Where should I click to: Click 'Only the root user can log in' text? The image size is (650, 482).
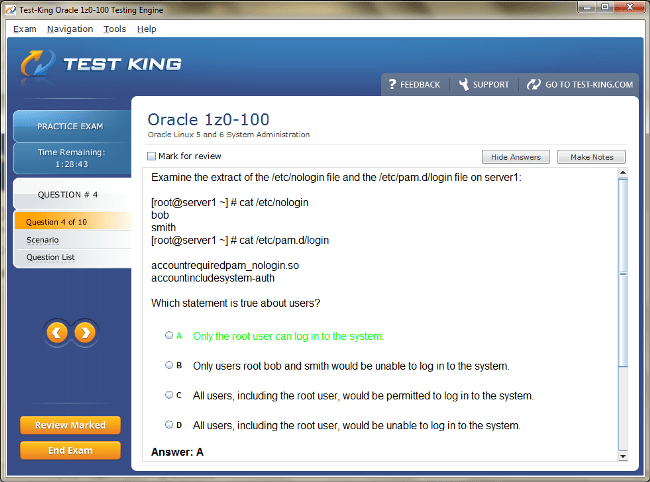[x=289, y=336]
